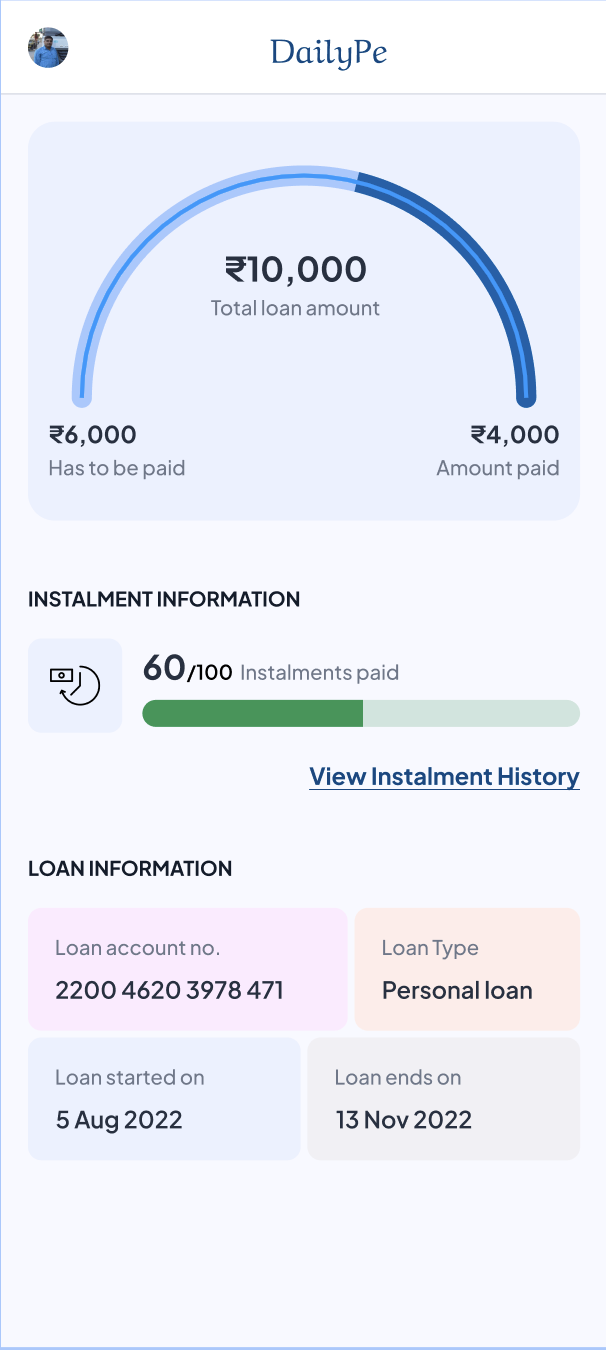Select the ₹4,000 amount paid figure
The height and width of the screenshot is (1350, 606).
coord(515,434)
